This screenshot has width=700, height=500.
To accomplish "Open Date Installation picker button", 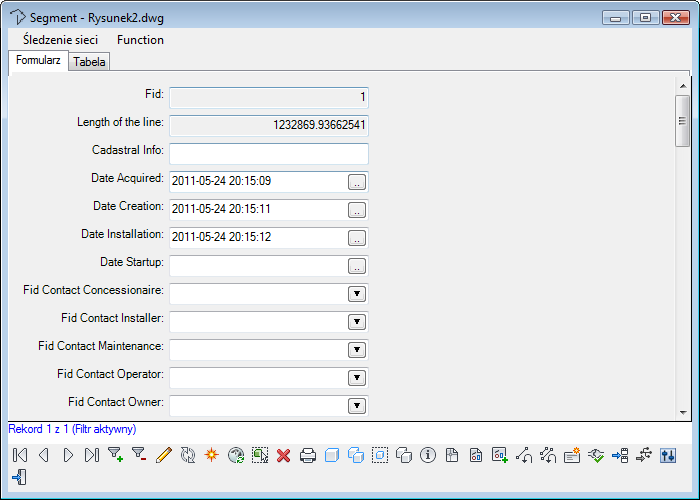I will [357, 238].
